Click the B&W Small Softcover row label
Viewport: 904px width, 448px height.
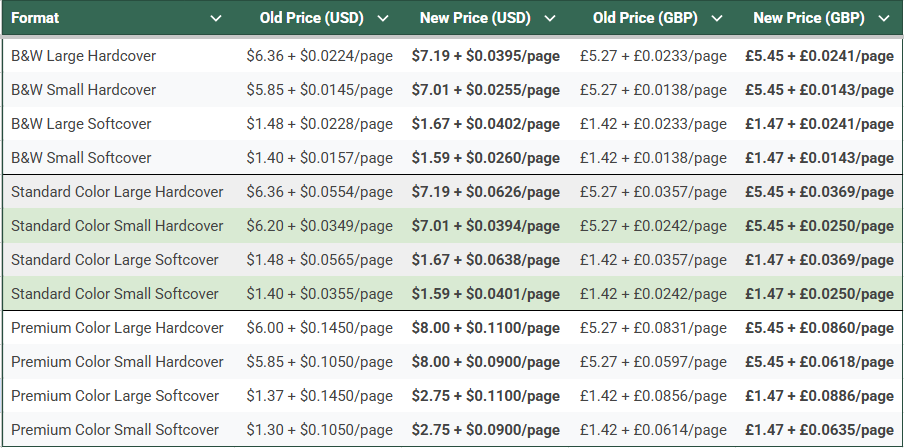[81, 158]
